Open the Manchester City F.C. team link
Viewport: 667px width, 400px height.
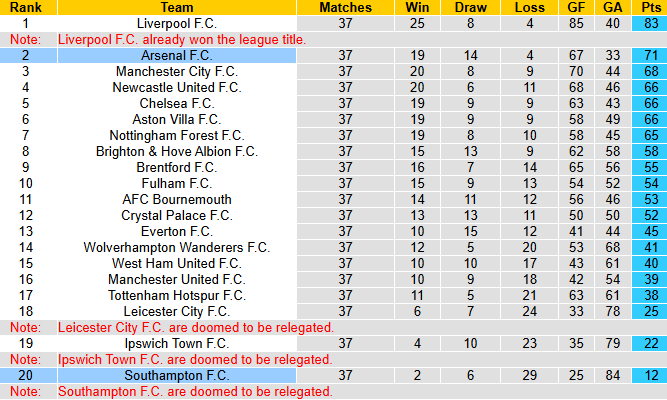(176, 72)
